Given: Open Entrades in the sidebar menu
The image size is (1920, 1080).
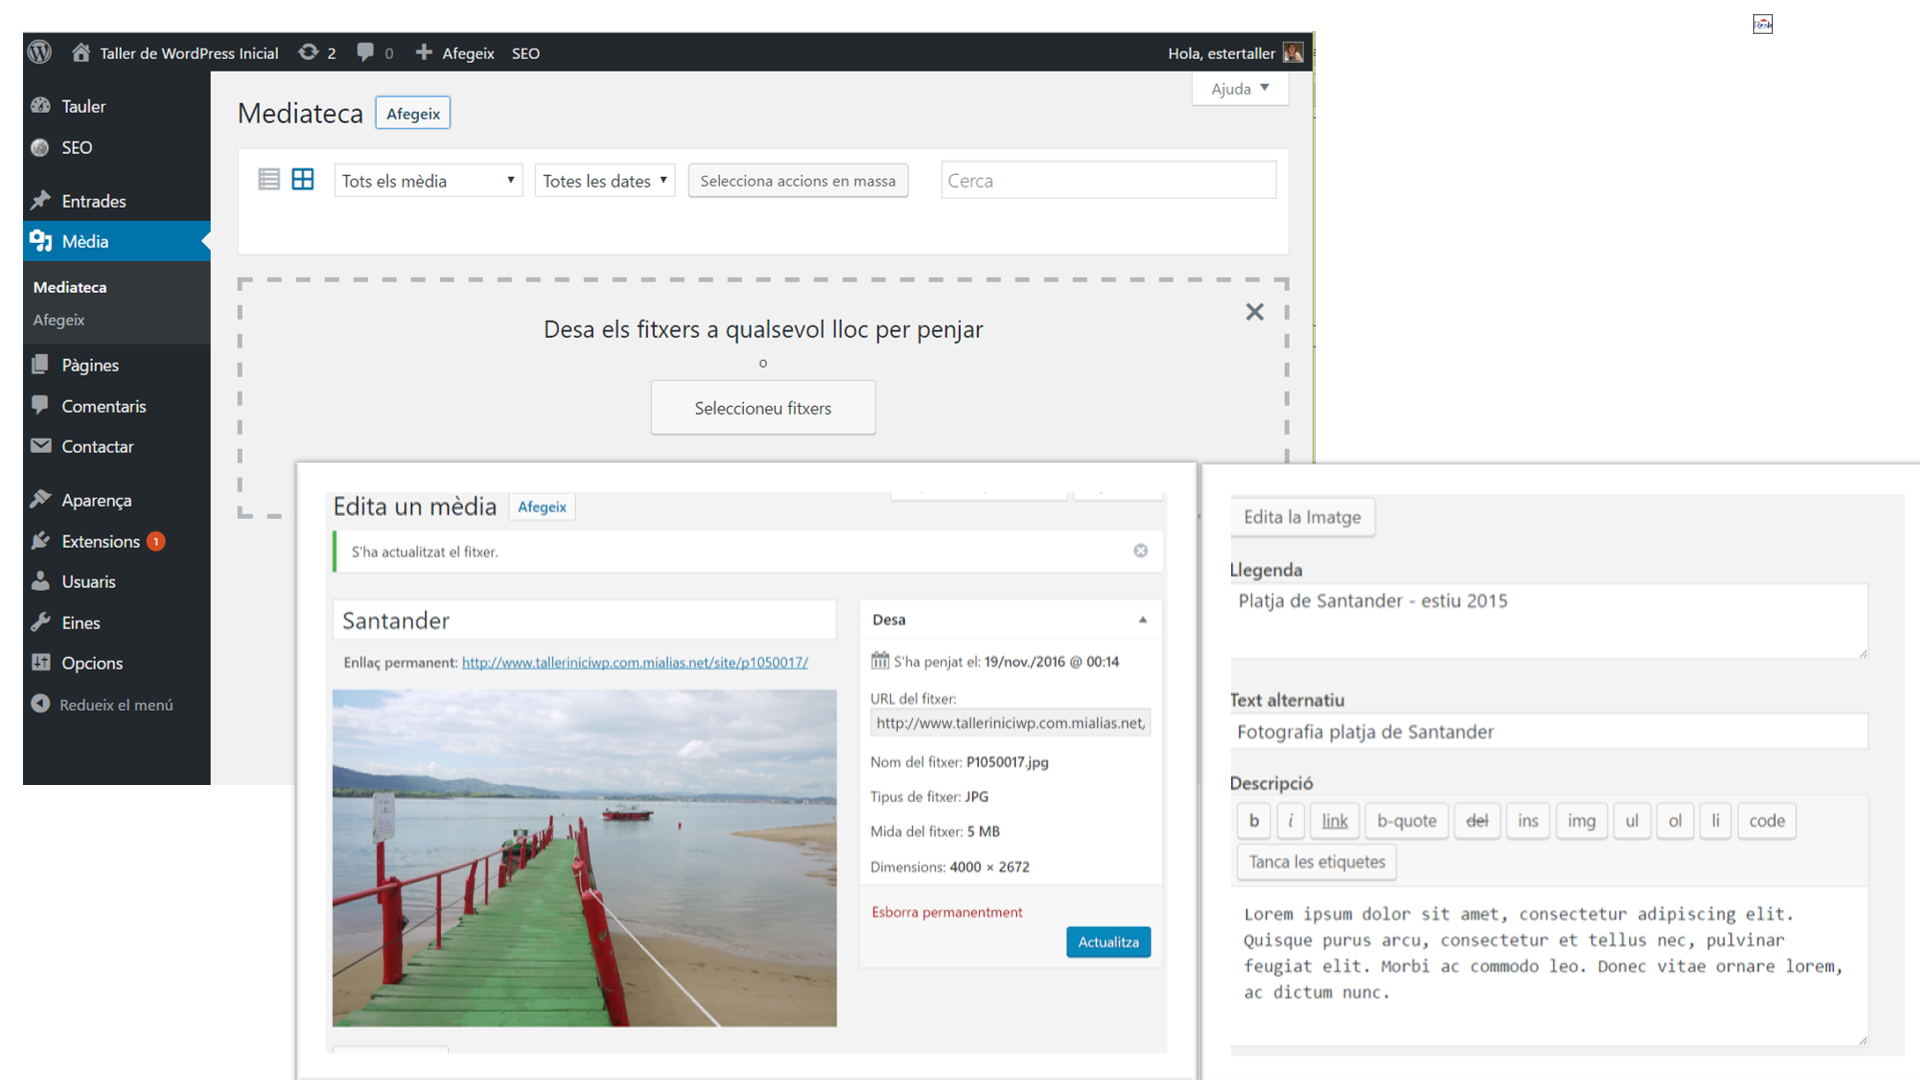Looking at the screenshot, I should tap(94, 201).
